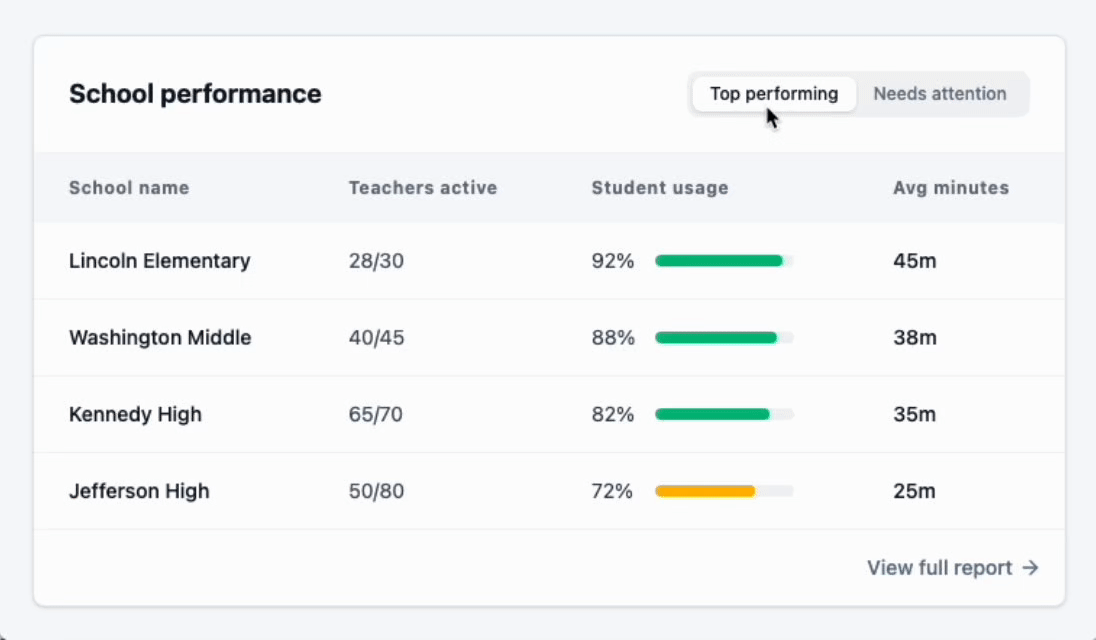Click Washington Middle's 88% usage bar

click(723, 338)
